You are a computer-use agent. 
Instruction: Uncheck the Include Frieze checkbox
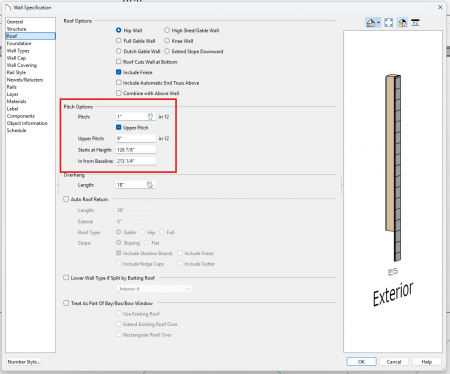119,72
